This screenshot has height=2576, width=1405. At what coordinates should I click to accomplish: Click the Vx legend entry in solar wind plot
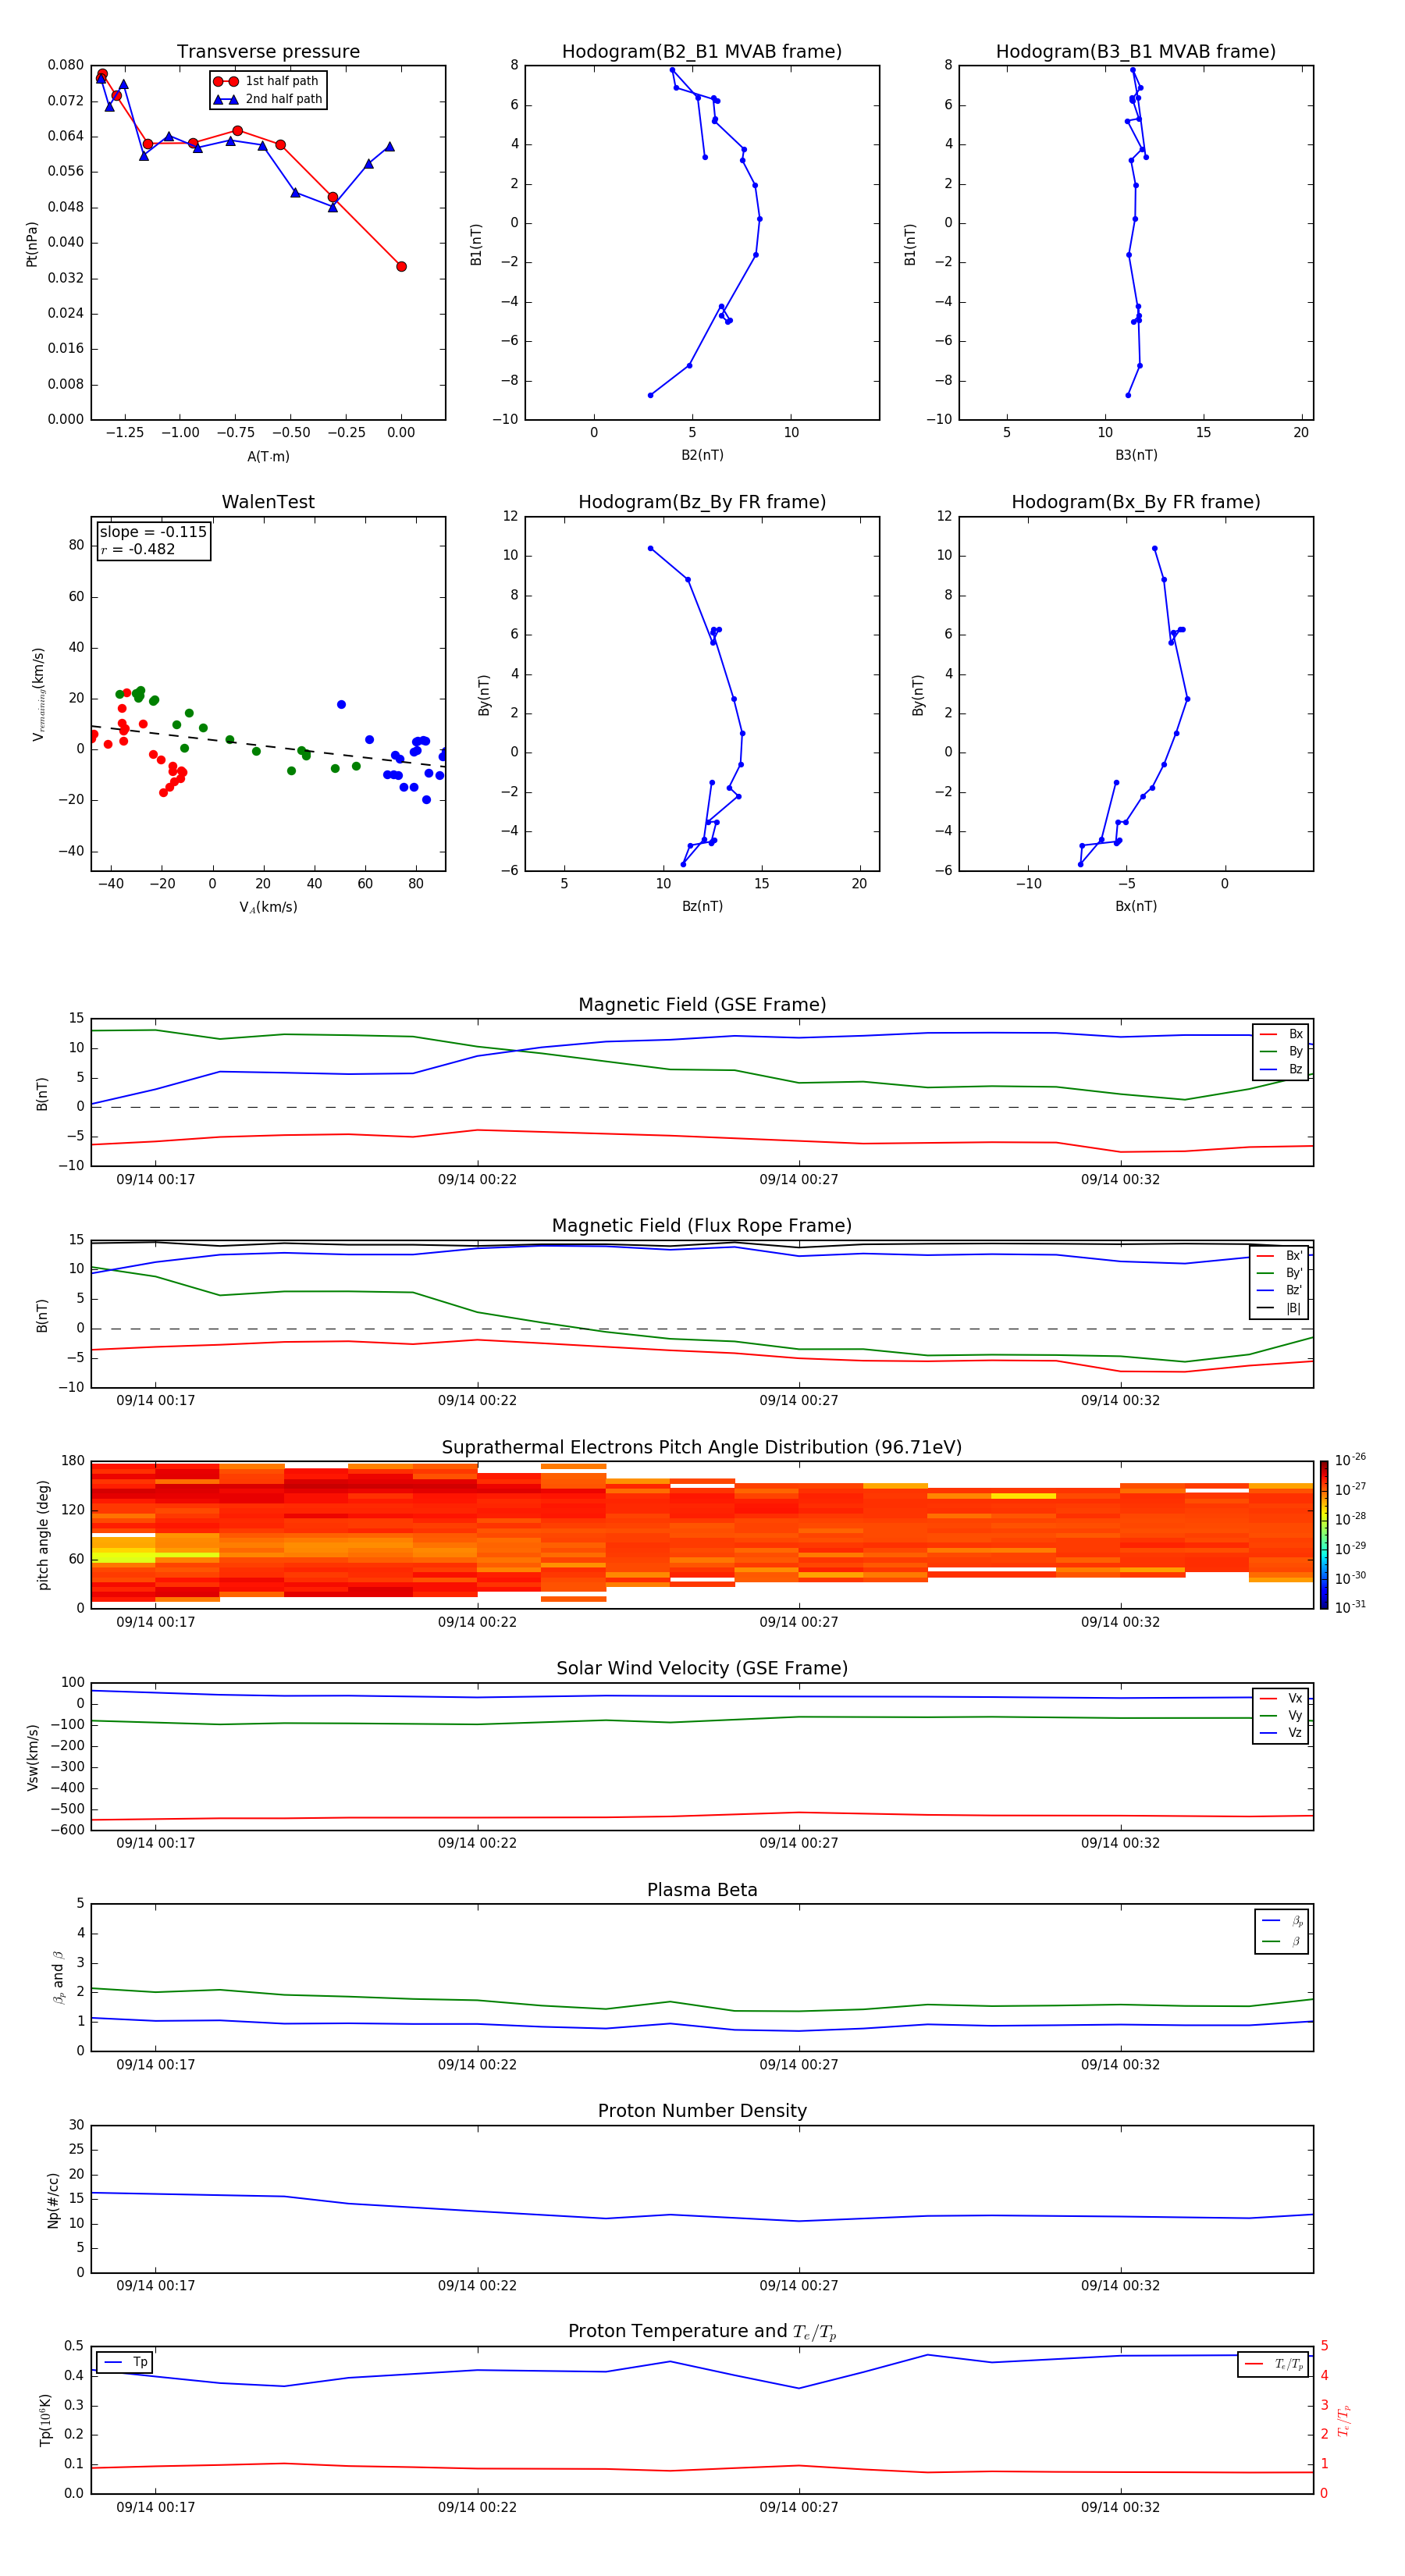pos(1281,1698)
